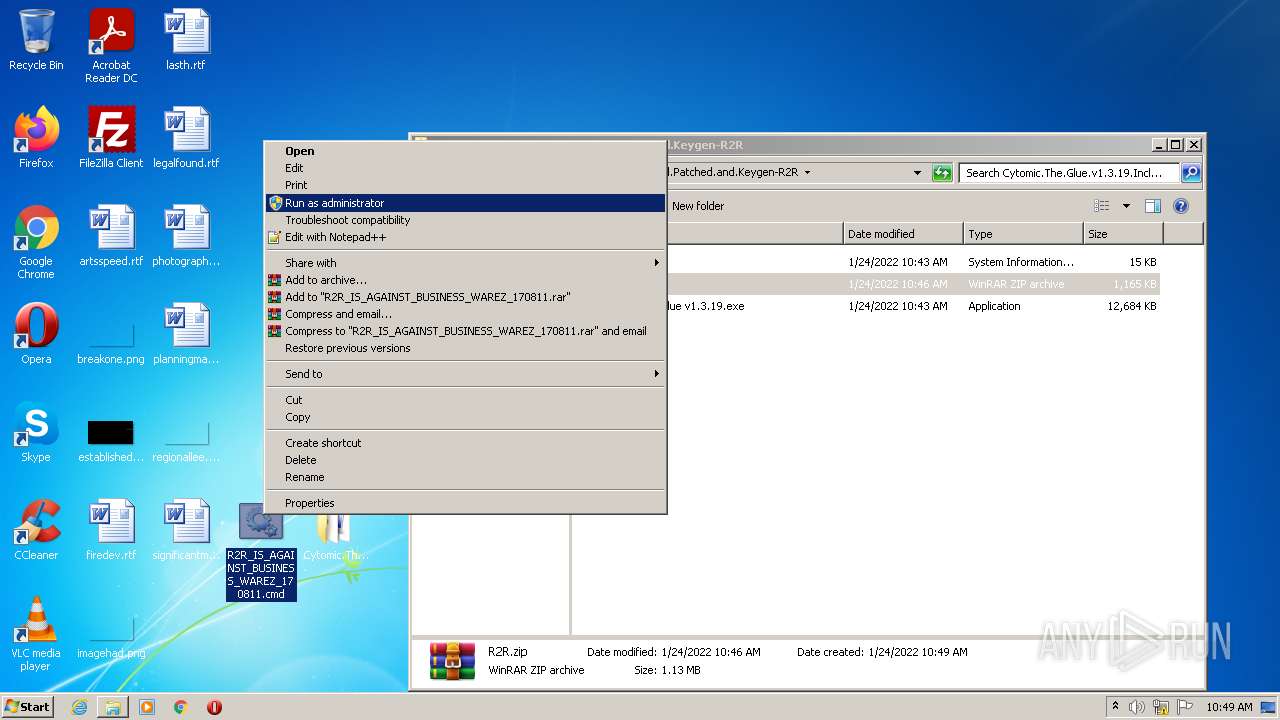1280x720 pixels.
Task: Open CCleaner desktop shortcut
Action: [x=36, y=530]
